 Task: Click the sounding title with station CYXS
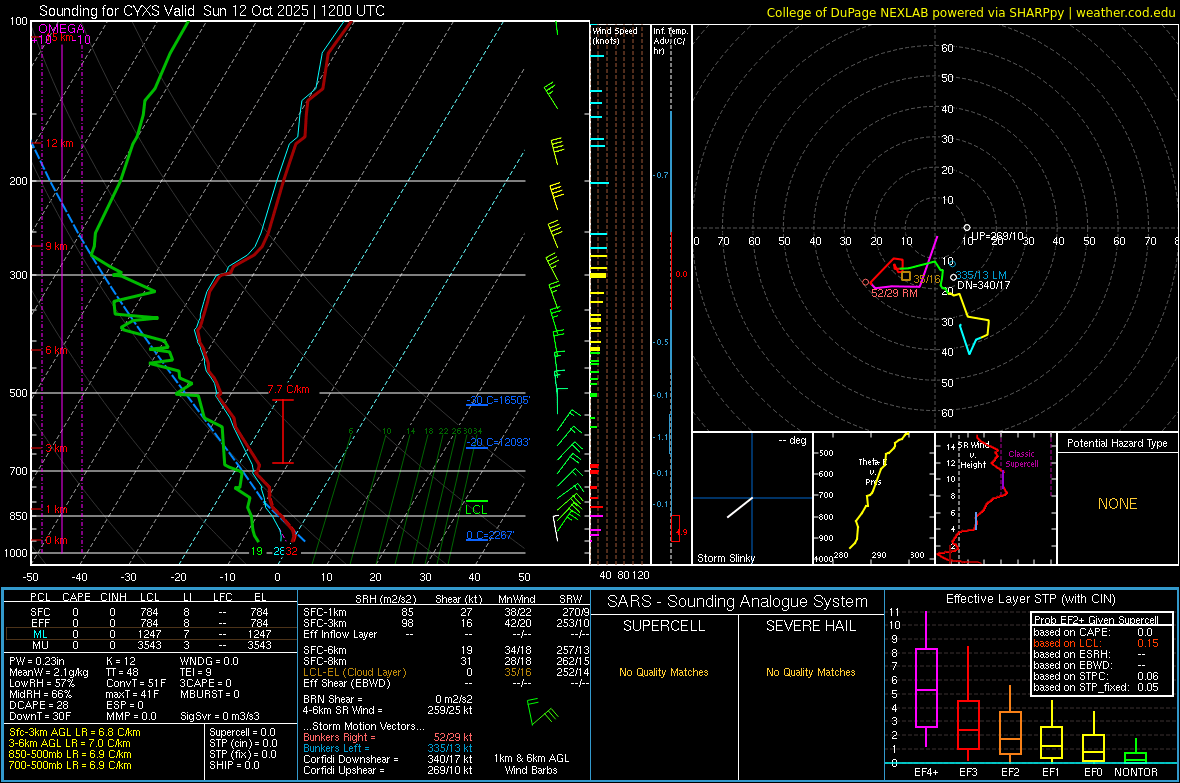(x=211, y=11)
